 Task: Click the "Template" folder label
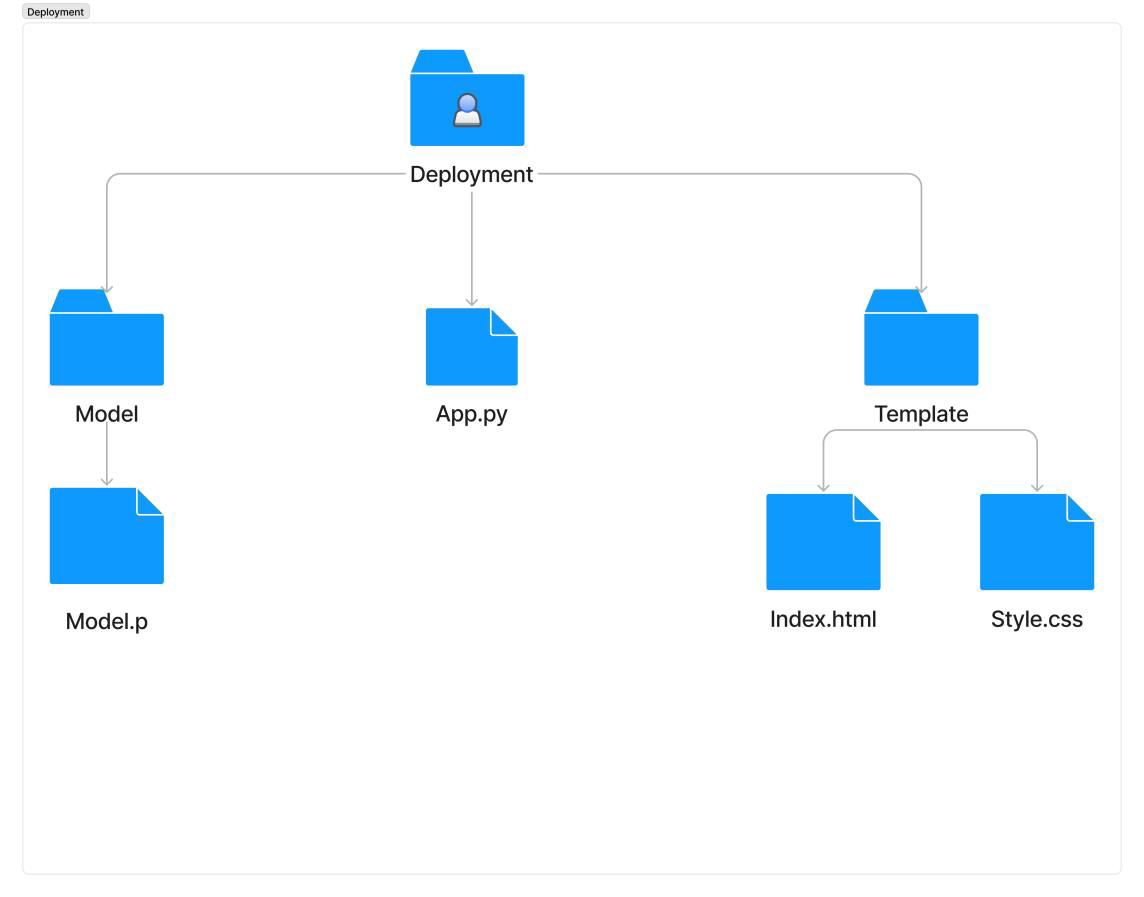click(x=921, y=414)
